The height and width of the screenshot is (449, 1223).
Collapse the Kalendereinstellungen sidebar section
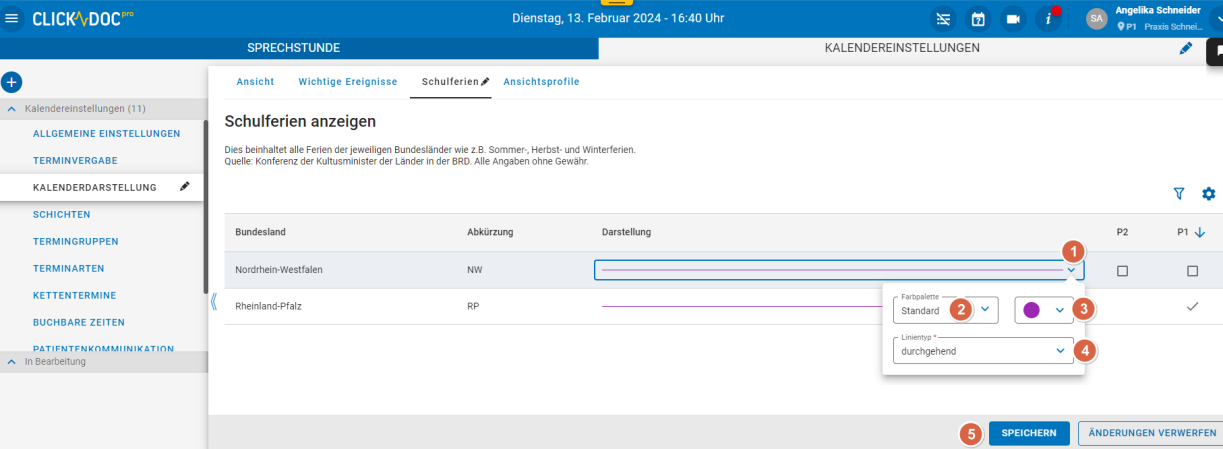tap(12, 108)
